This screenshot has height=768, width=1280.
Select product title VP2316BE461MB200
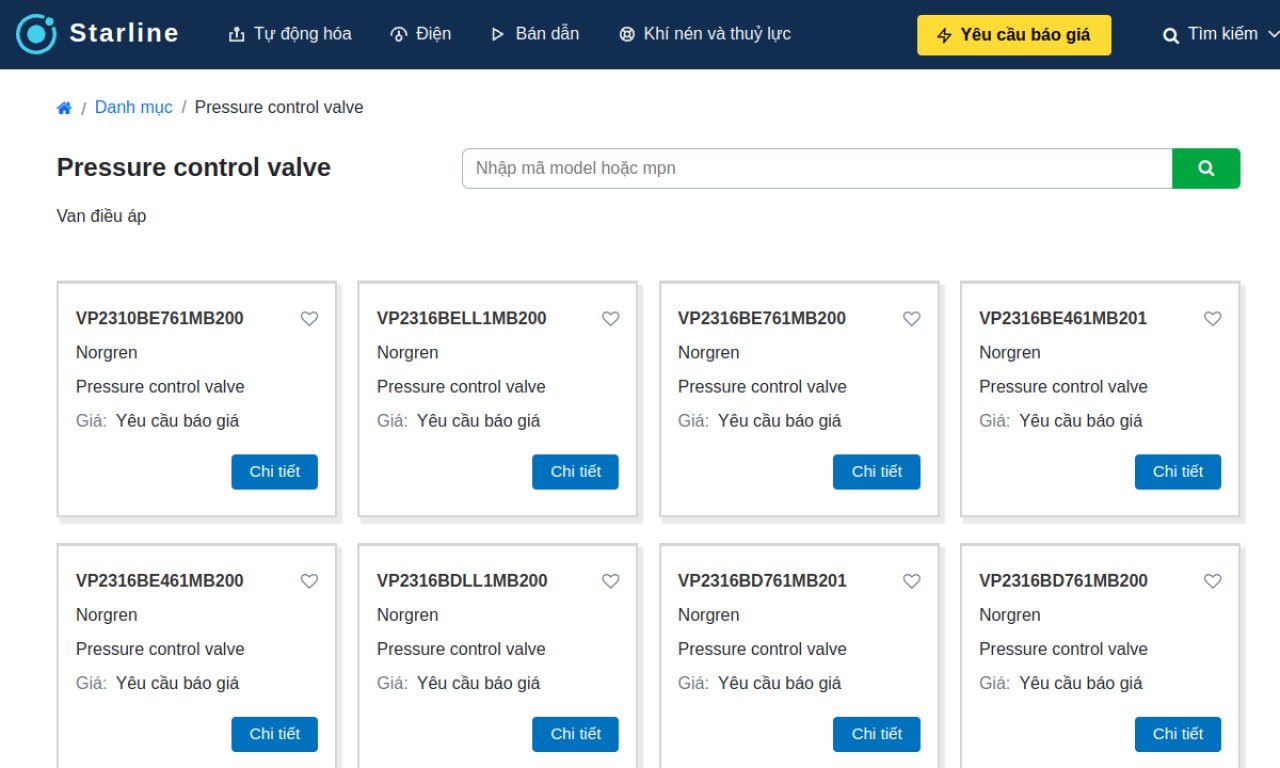pos(160,581)
